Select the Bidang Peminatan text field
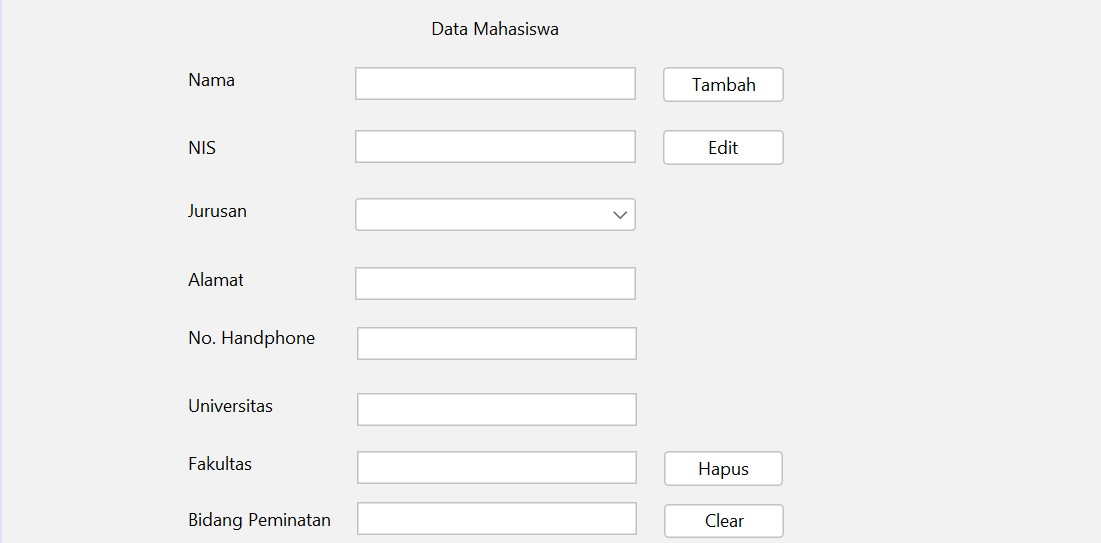 click(x=496, y=519)
